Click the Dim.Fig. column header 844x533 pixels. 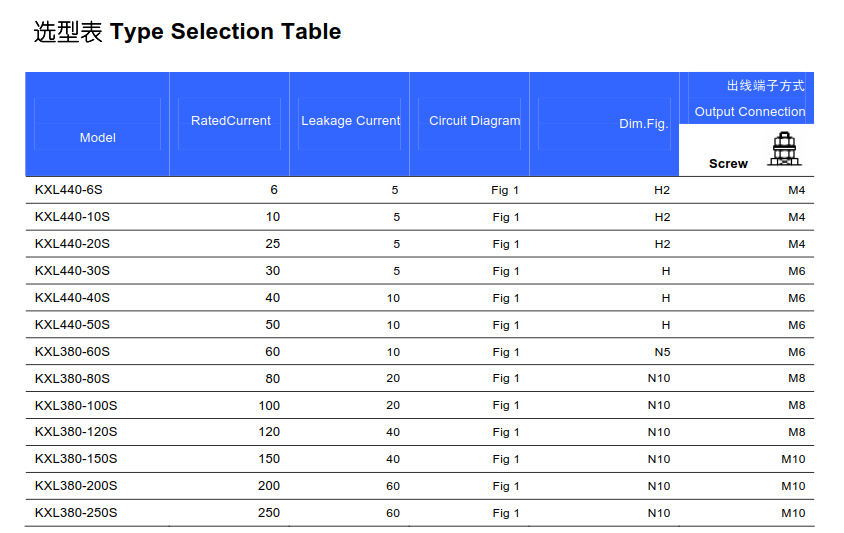coord(643,124)
